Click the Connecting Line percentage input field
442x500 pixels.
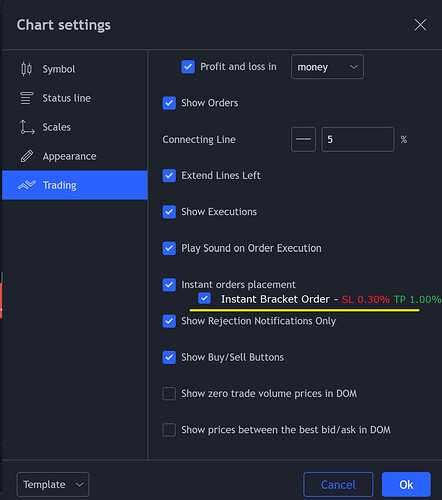[358, 139]
